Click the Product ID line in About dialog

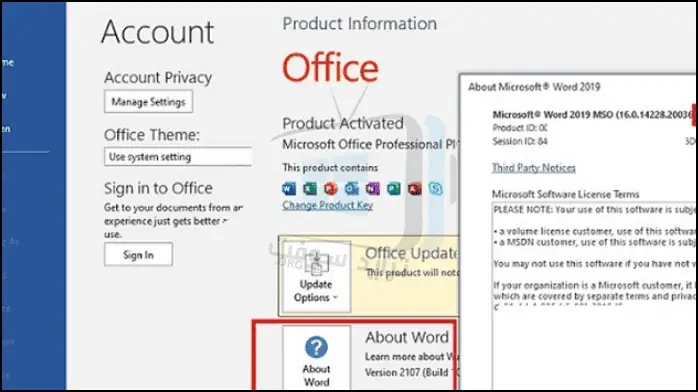pyautogui.click(x=520, y=128)
